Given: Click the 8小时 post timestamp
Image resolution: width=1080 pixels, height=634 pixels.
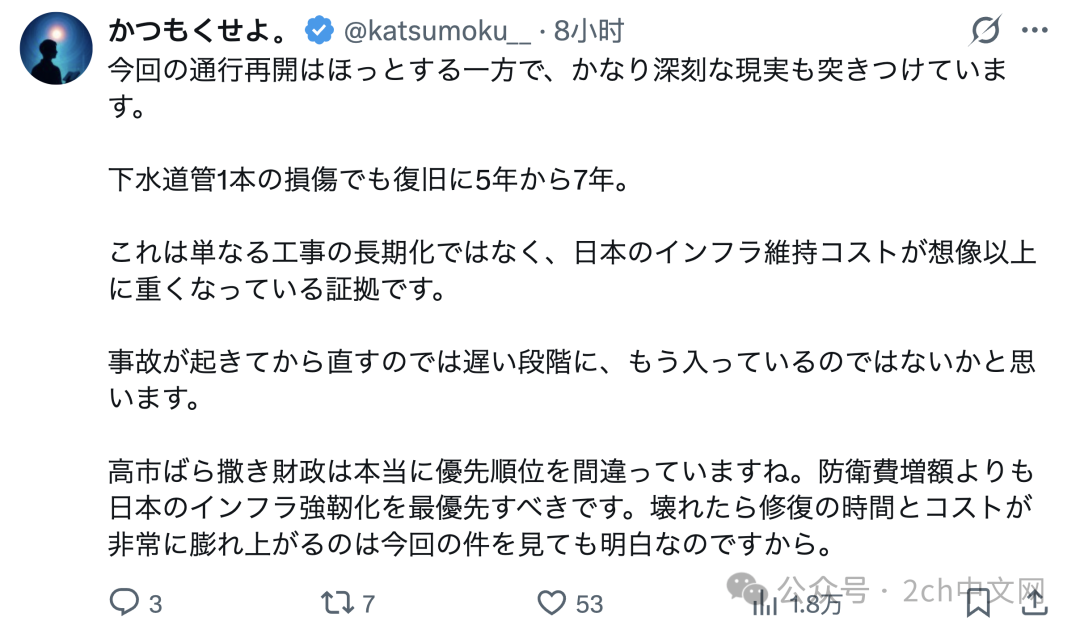Looking at the screenshot, I should coord(588,31).
